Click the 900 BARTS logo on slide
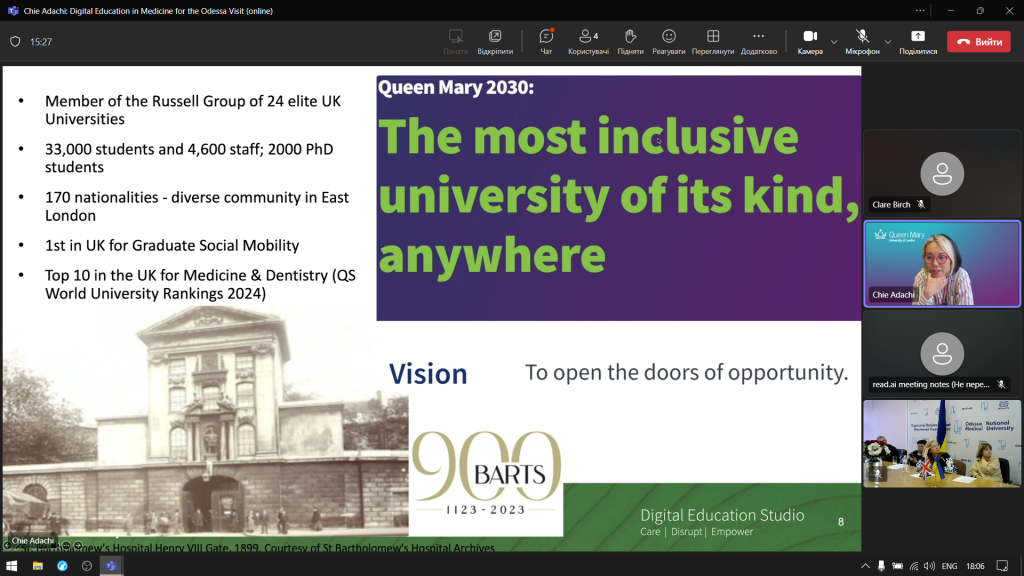 (486, 473)
